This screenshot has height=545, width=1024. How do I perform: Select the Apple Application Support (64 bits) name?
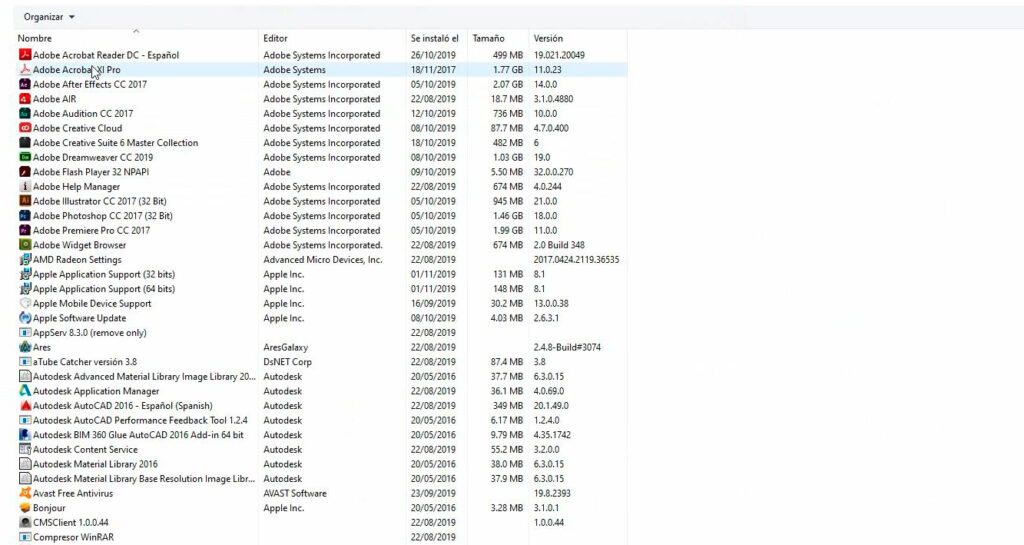click(104, 289)
